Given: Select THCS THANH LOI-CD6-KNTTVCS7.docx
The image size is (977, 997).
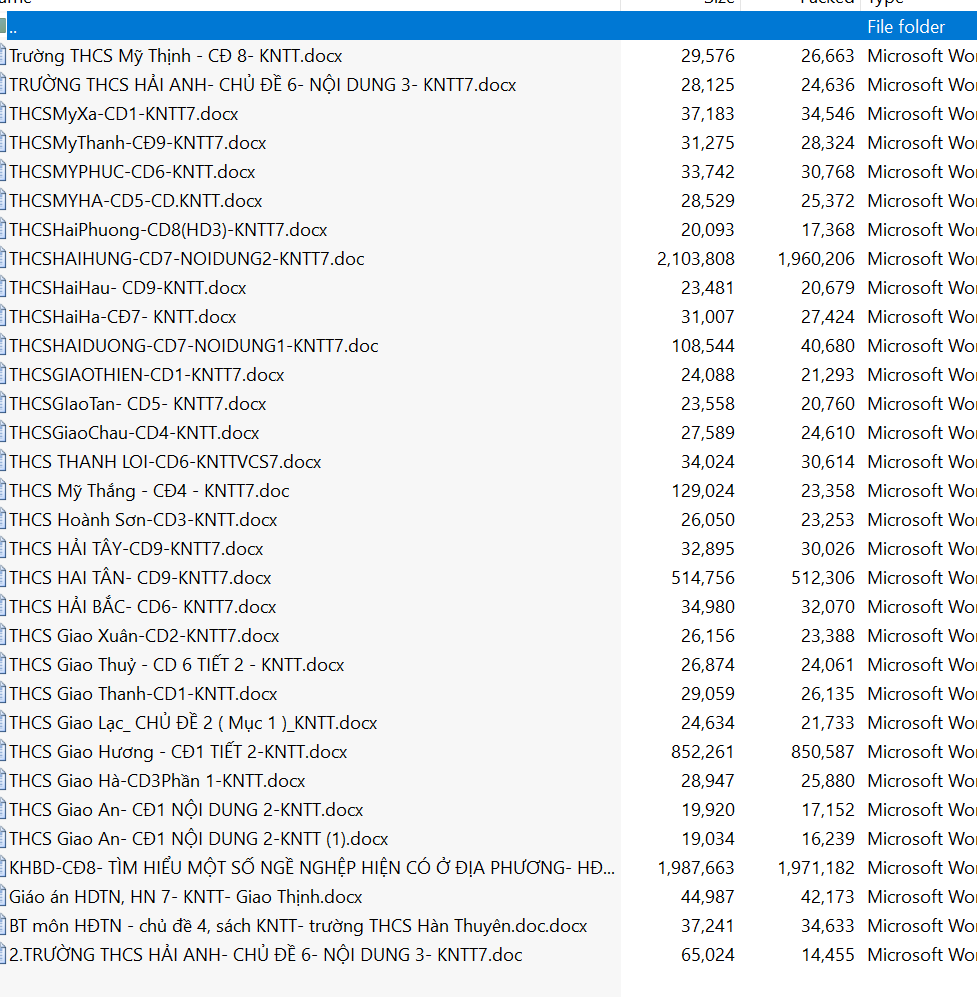Looking at the screenshot, I should 165,462.
